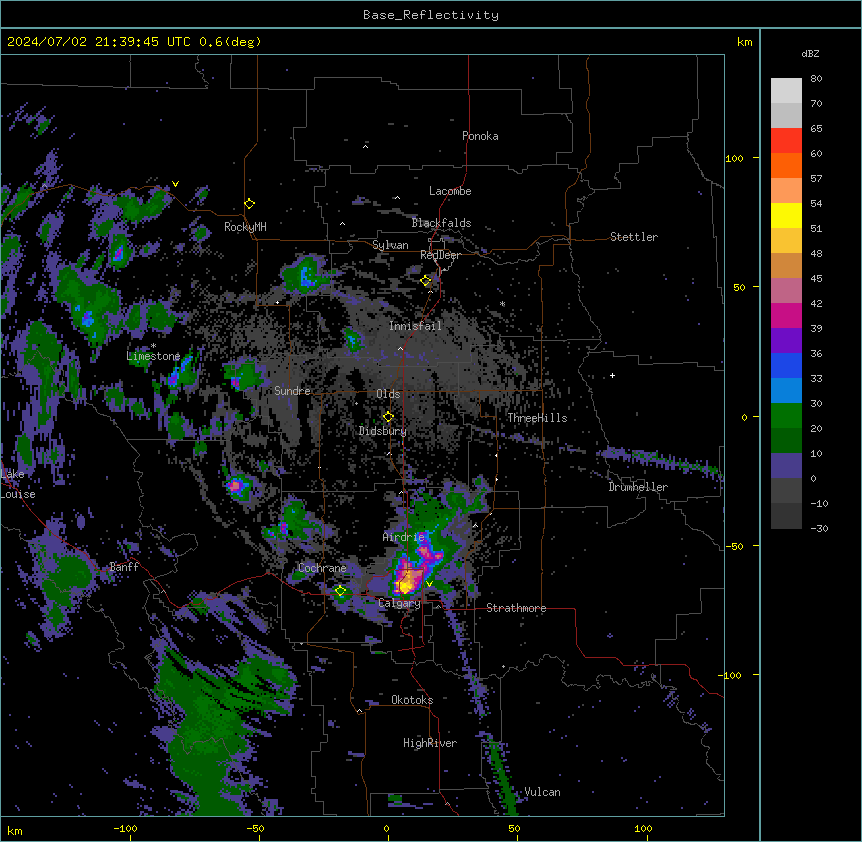Click the yellow diamond marker near RockyMH
862x842 pixels.
[x=250, y=204]
